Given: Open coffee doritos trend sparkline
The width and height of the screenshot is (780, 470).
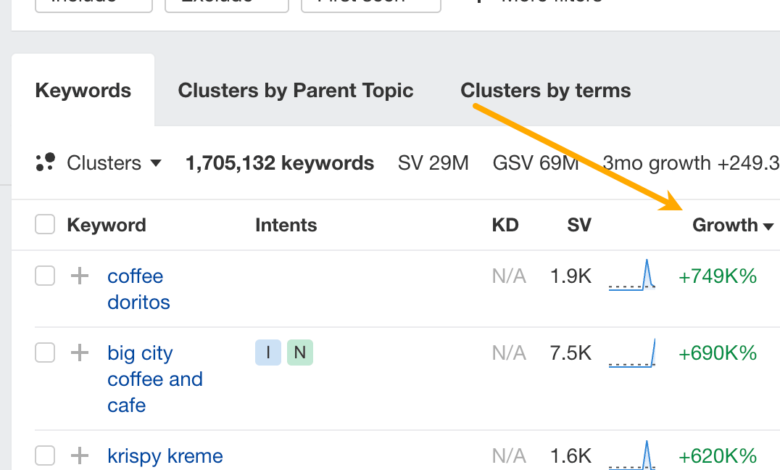Looking at the screenshot, I should [x=632, y=276].
